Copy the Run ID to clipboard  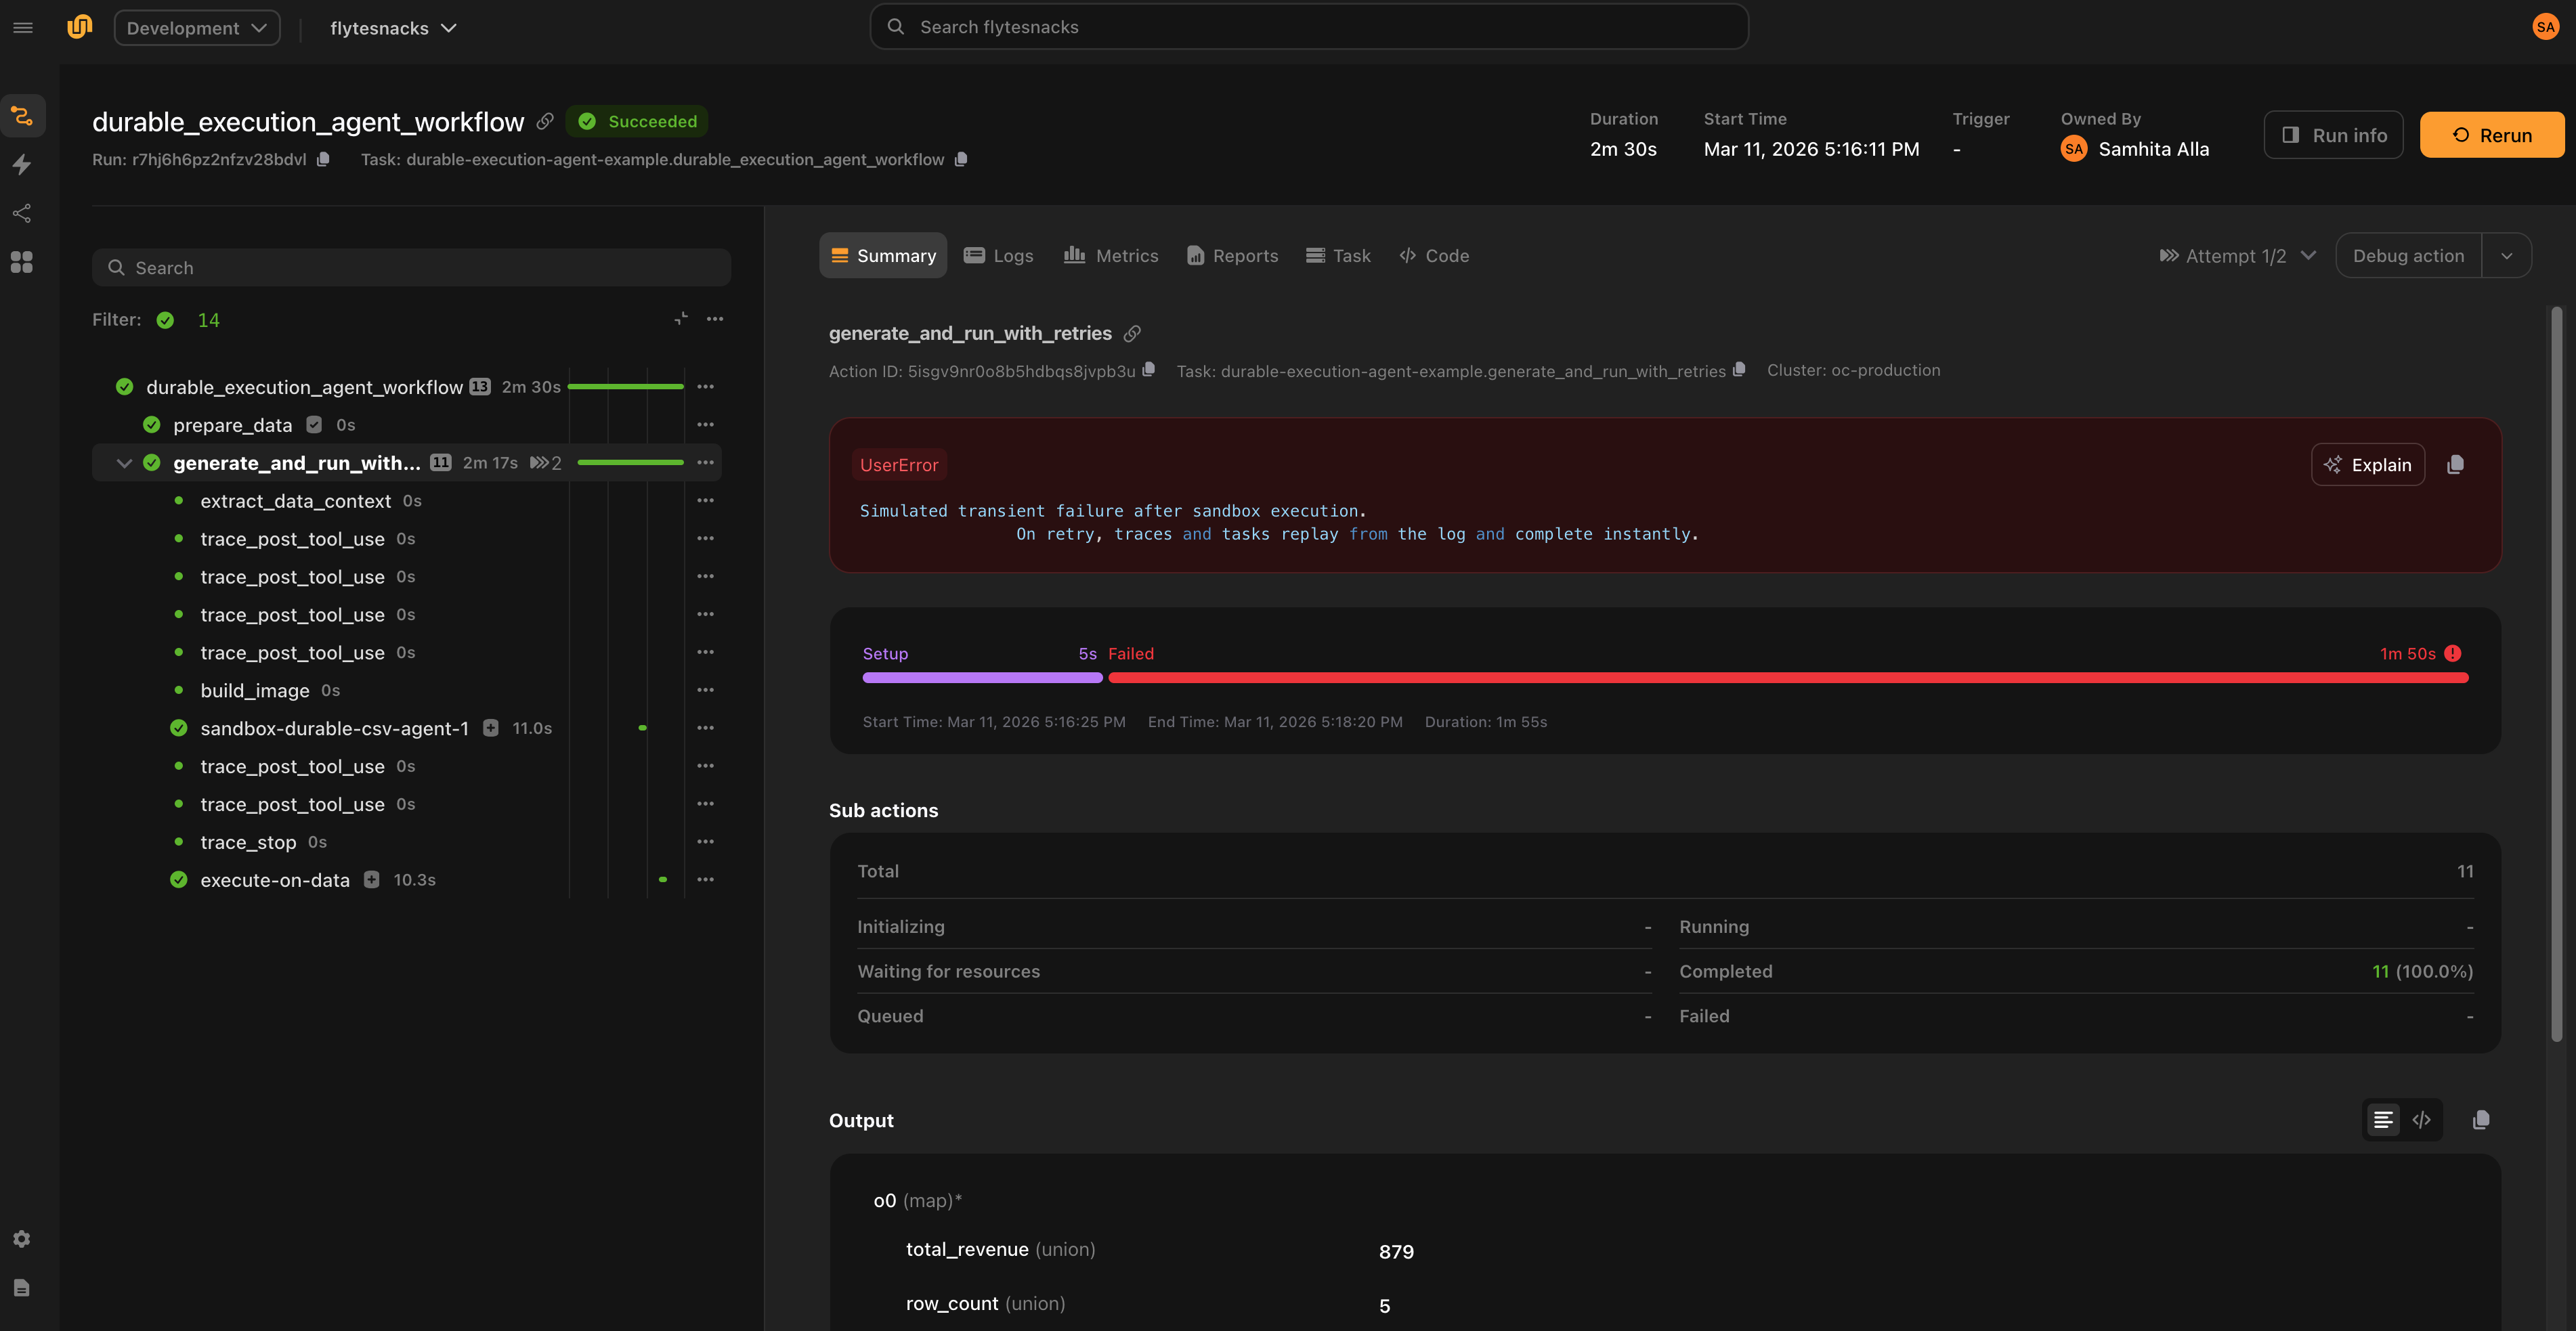(x=323, y=159)
